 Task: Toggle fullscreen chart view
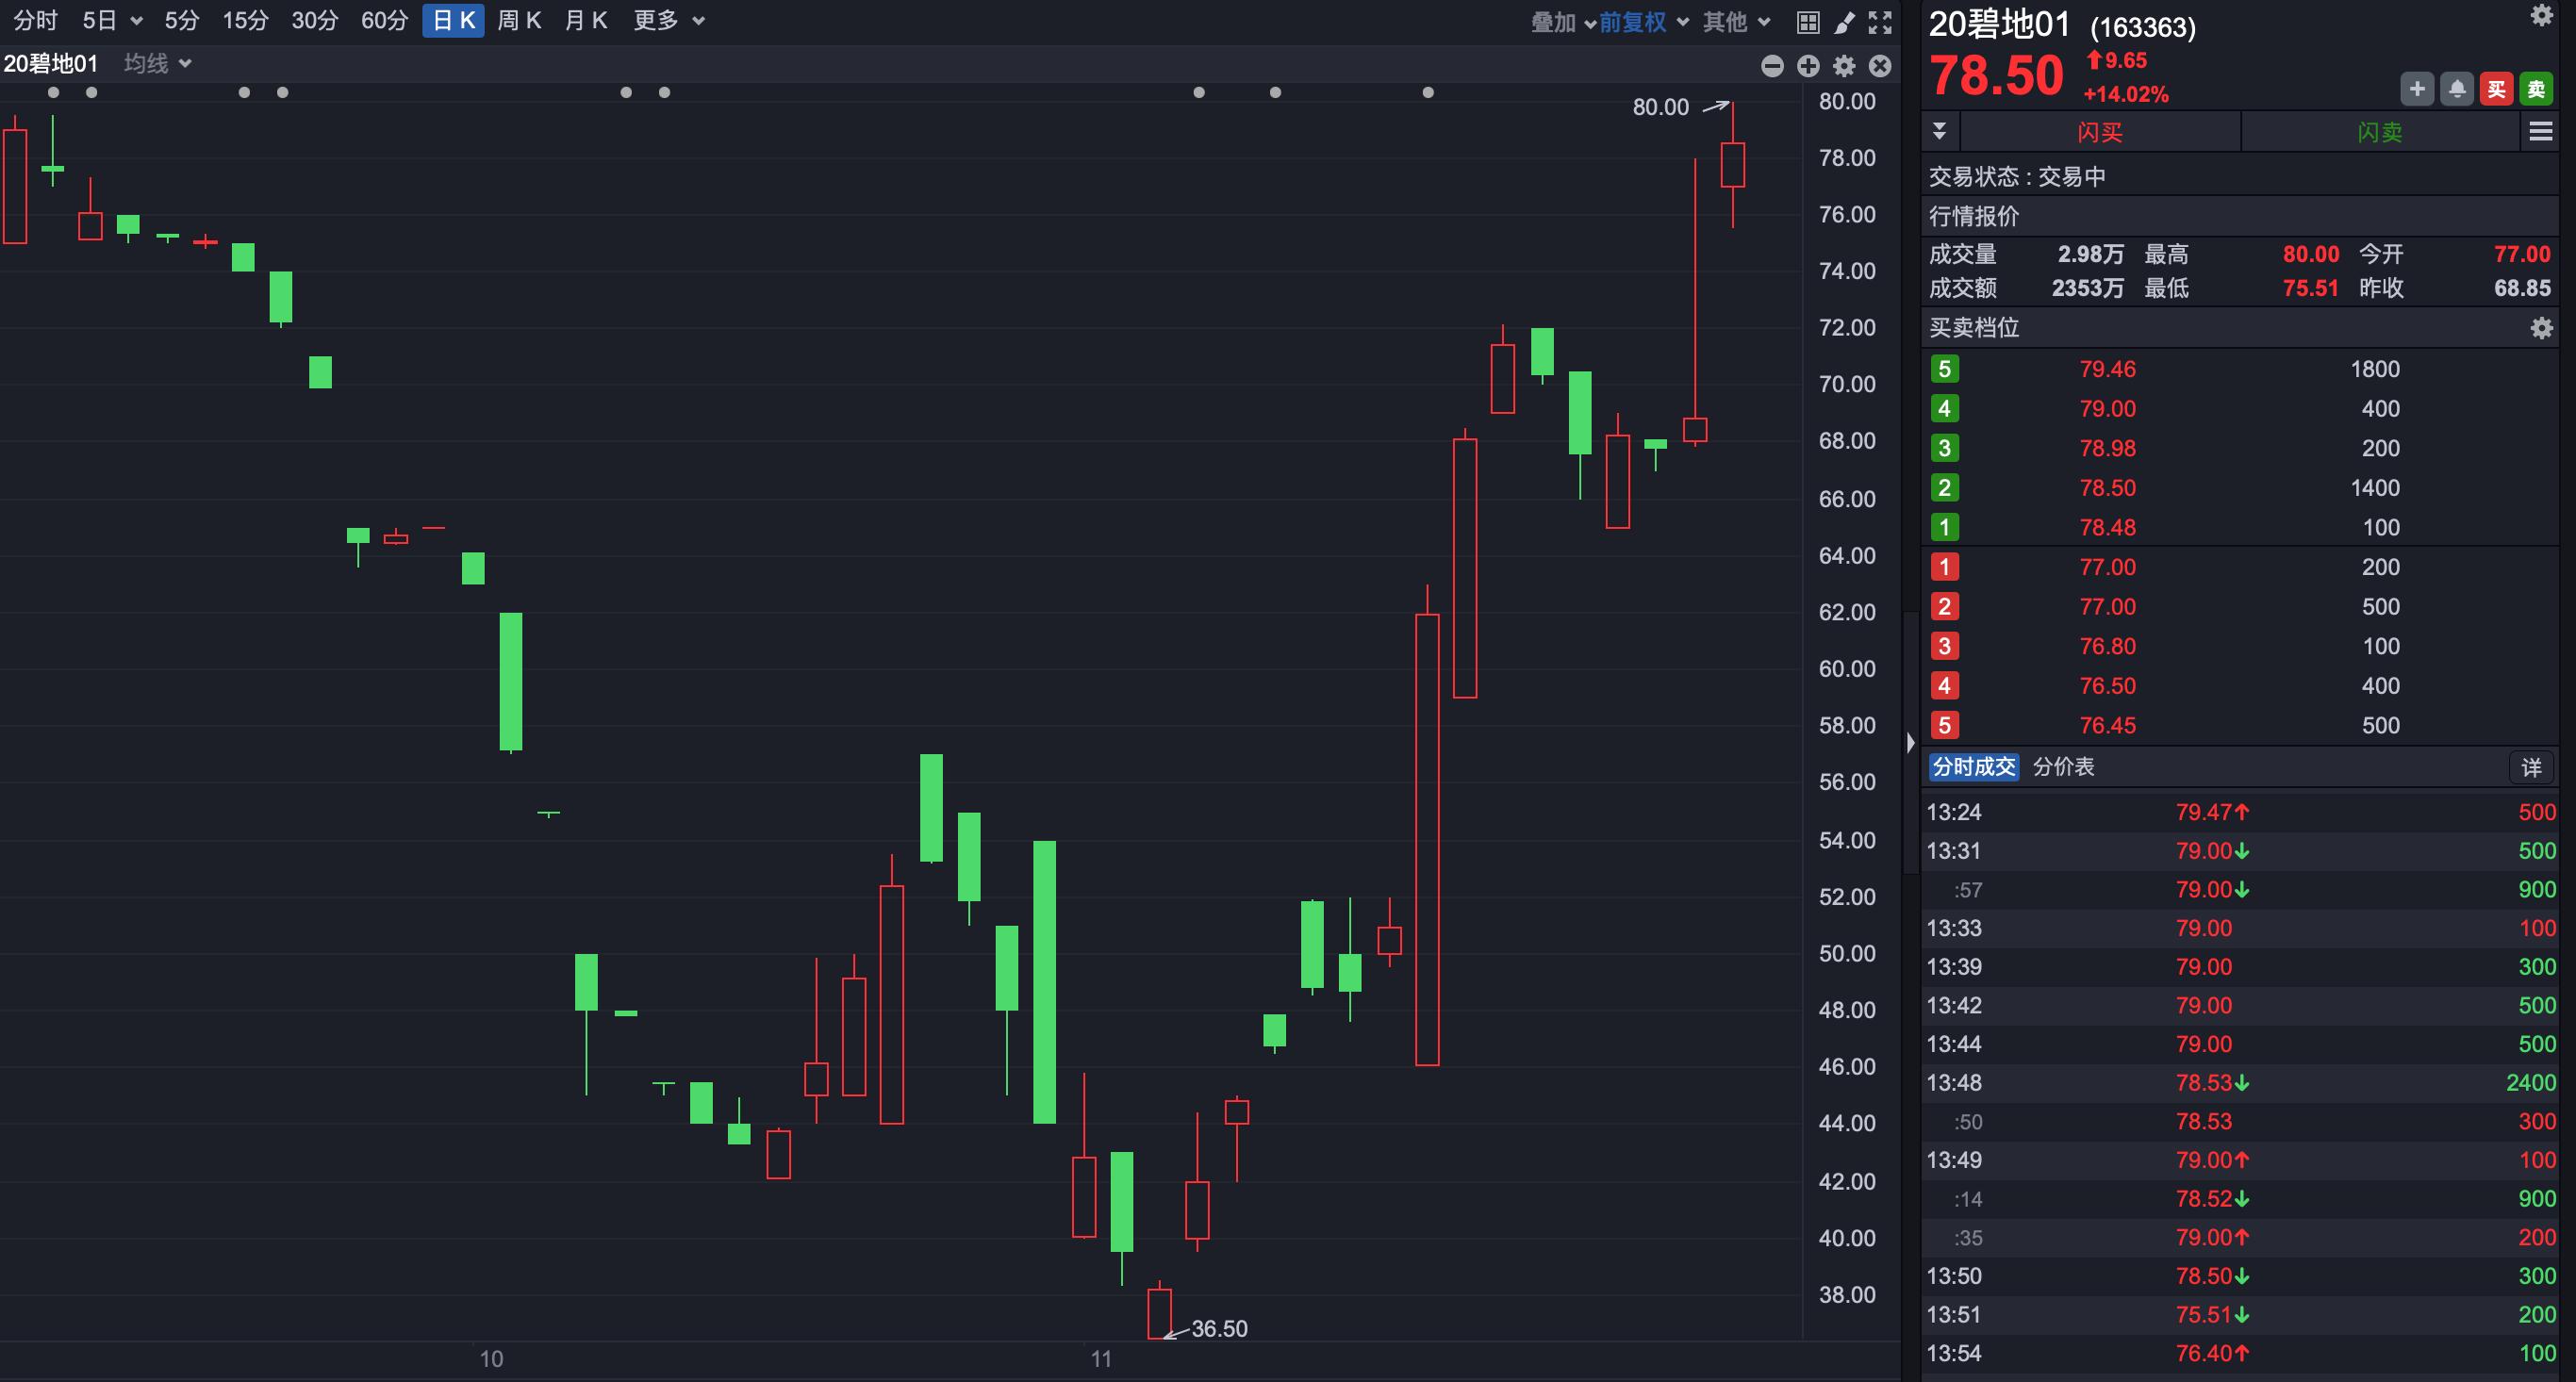click(1880, 22)
